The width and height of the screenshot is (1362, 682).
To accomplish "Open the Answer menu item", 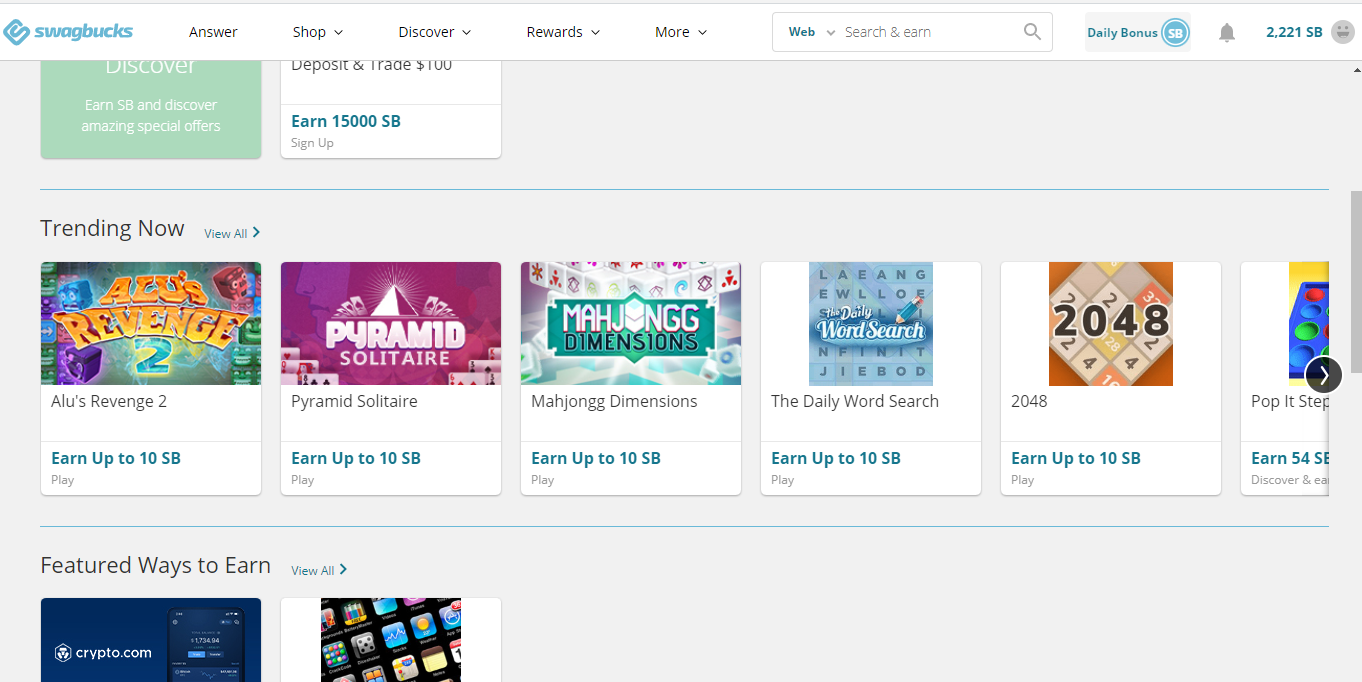I will (x=213, y=32).
